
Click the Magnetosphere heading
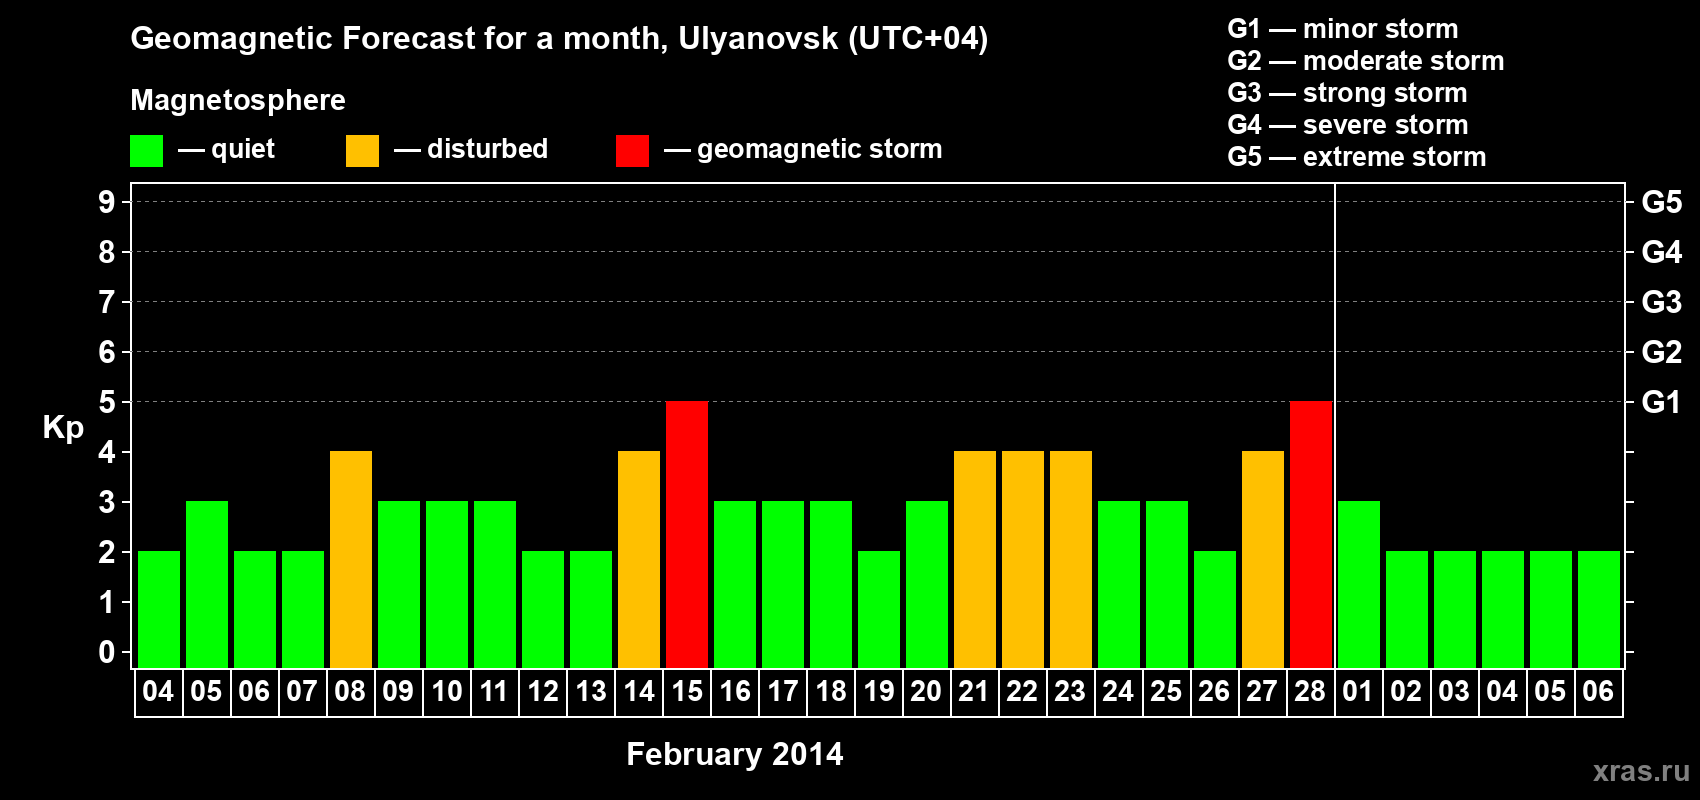pyautogui.click(x=238, y=100)
